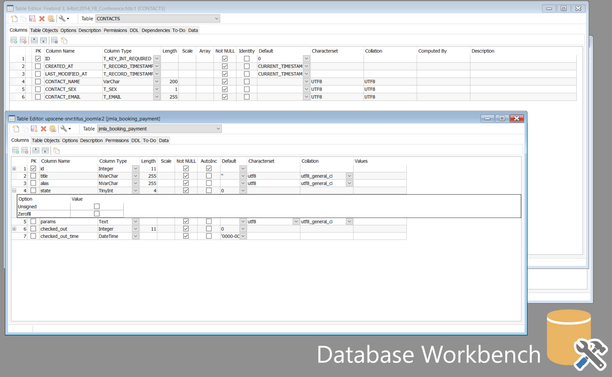Open wrench tools menu in CONTACTS editor

pos(64,19)
